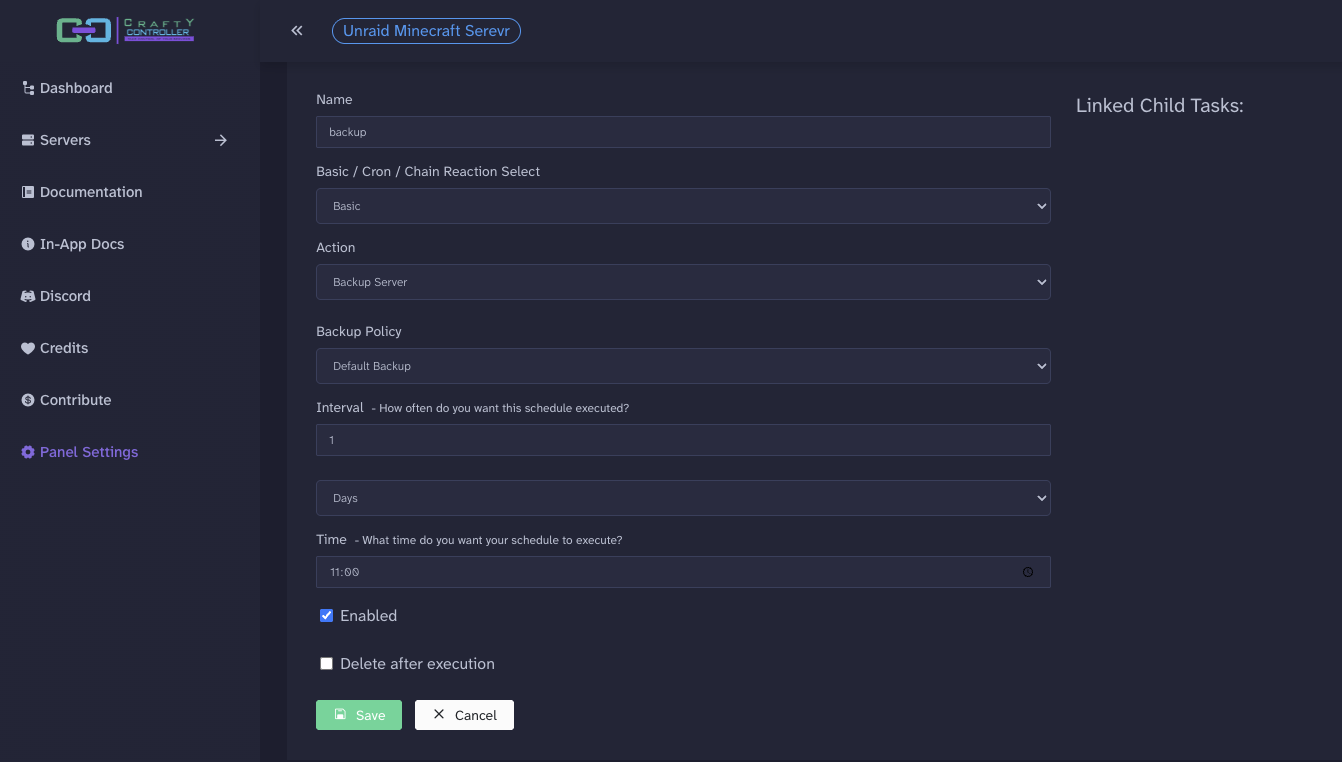
Task: Go to Documentation menu item
Action: [x=91, y=192]
